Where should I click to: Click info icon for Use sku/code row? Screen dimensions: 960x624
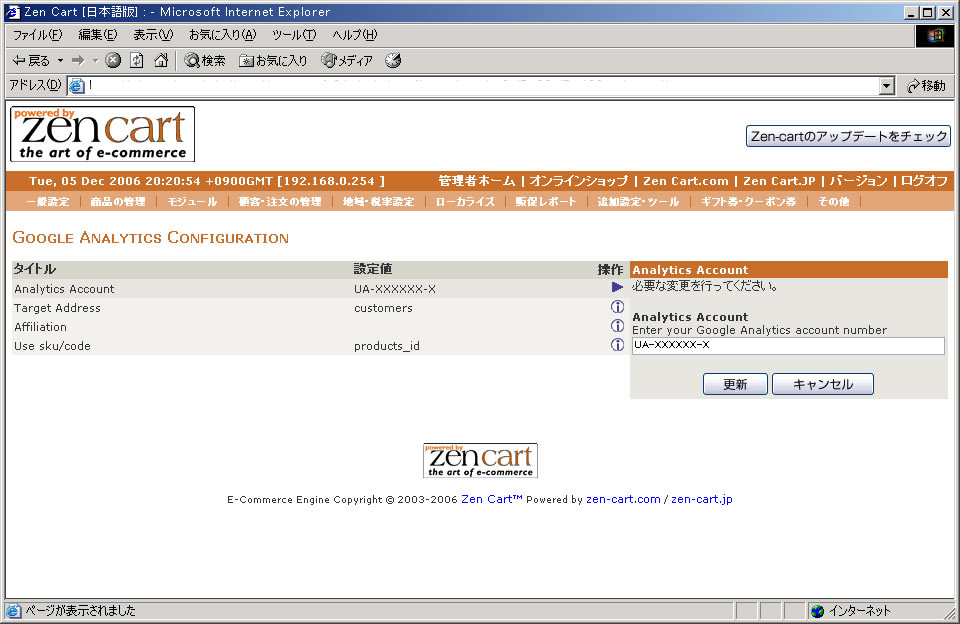617,346
